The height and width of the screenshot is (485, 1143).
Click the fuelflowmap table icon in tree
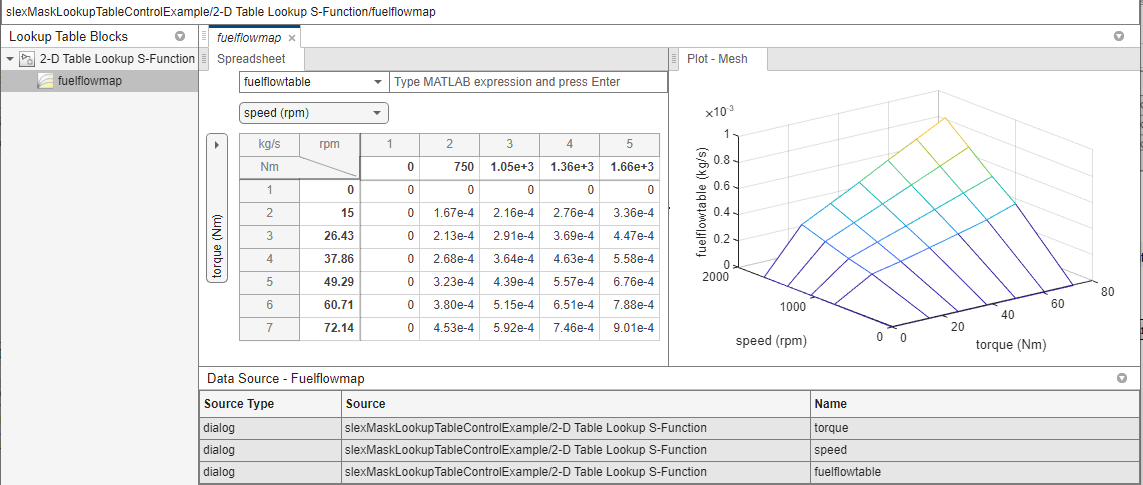tap(45, 81)
